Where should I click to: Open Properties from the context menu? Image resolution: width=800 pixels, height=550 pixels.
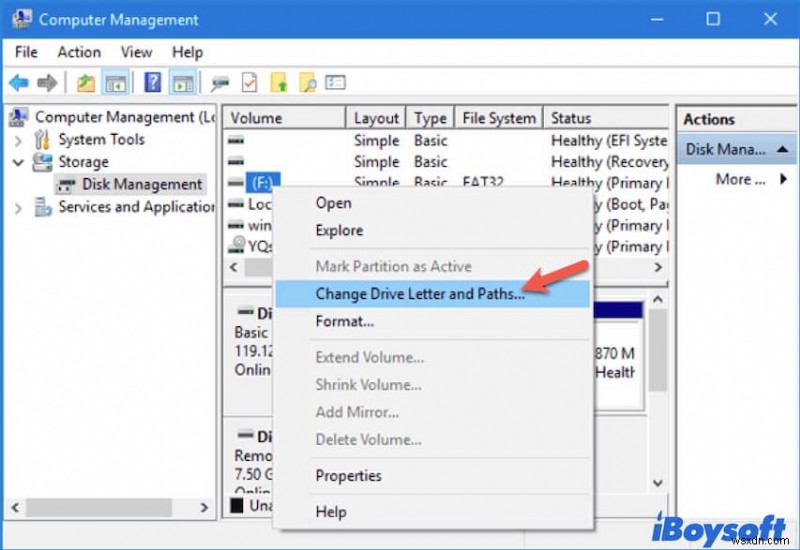pos(433,476)
